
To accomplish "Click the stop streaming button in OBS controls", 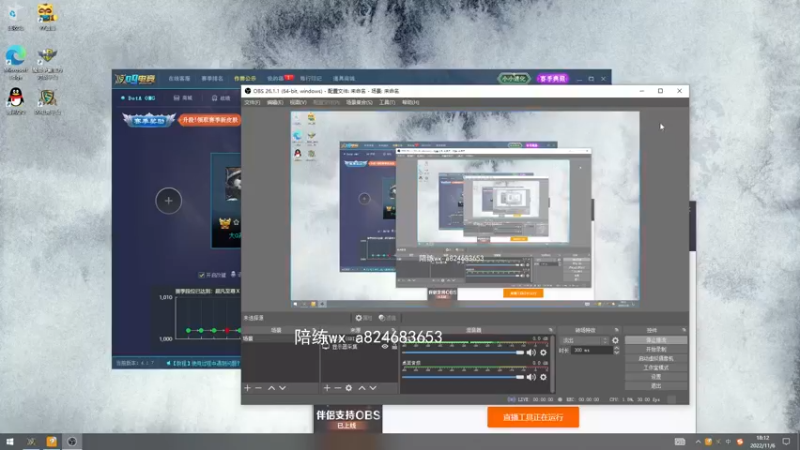I will pyautogui.click(x=656, y=340).
